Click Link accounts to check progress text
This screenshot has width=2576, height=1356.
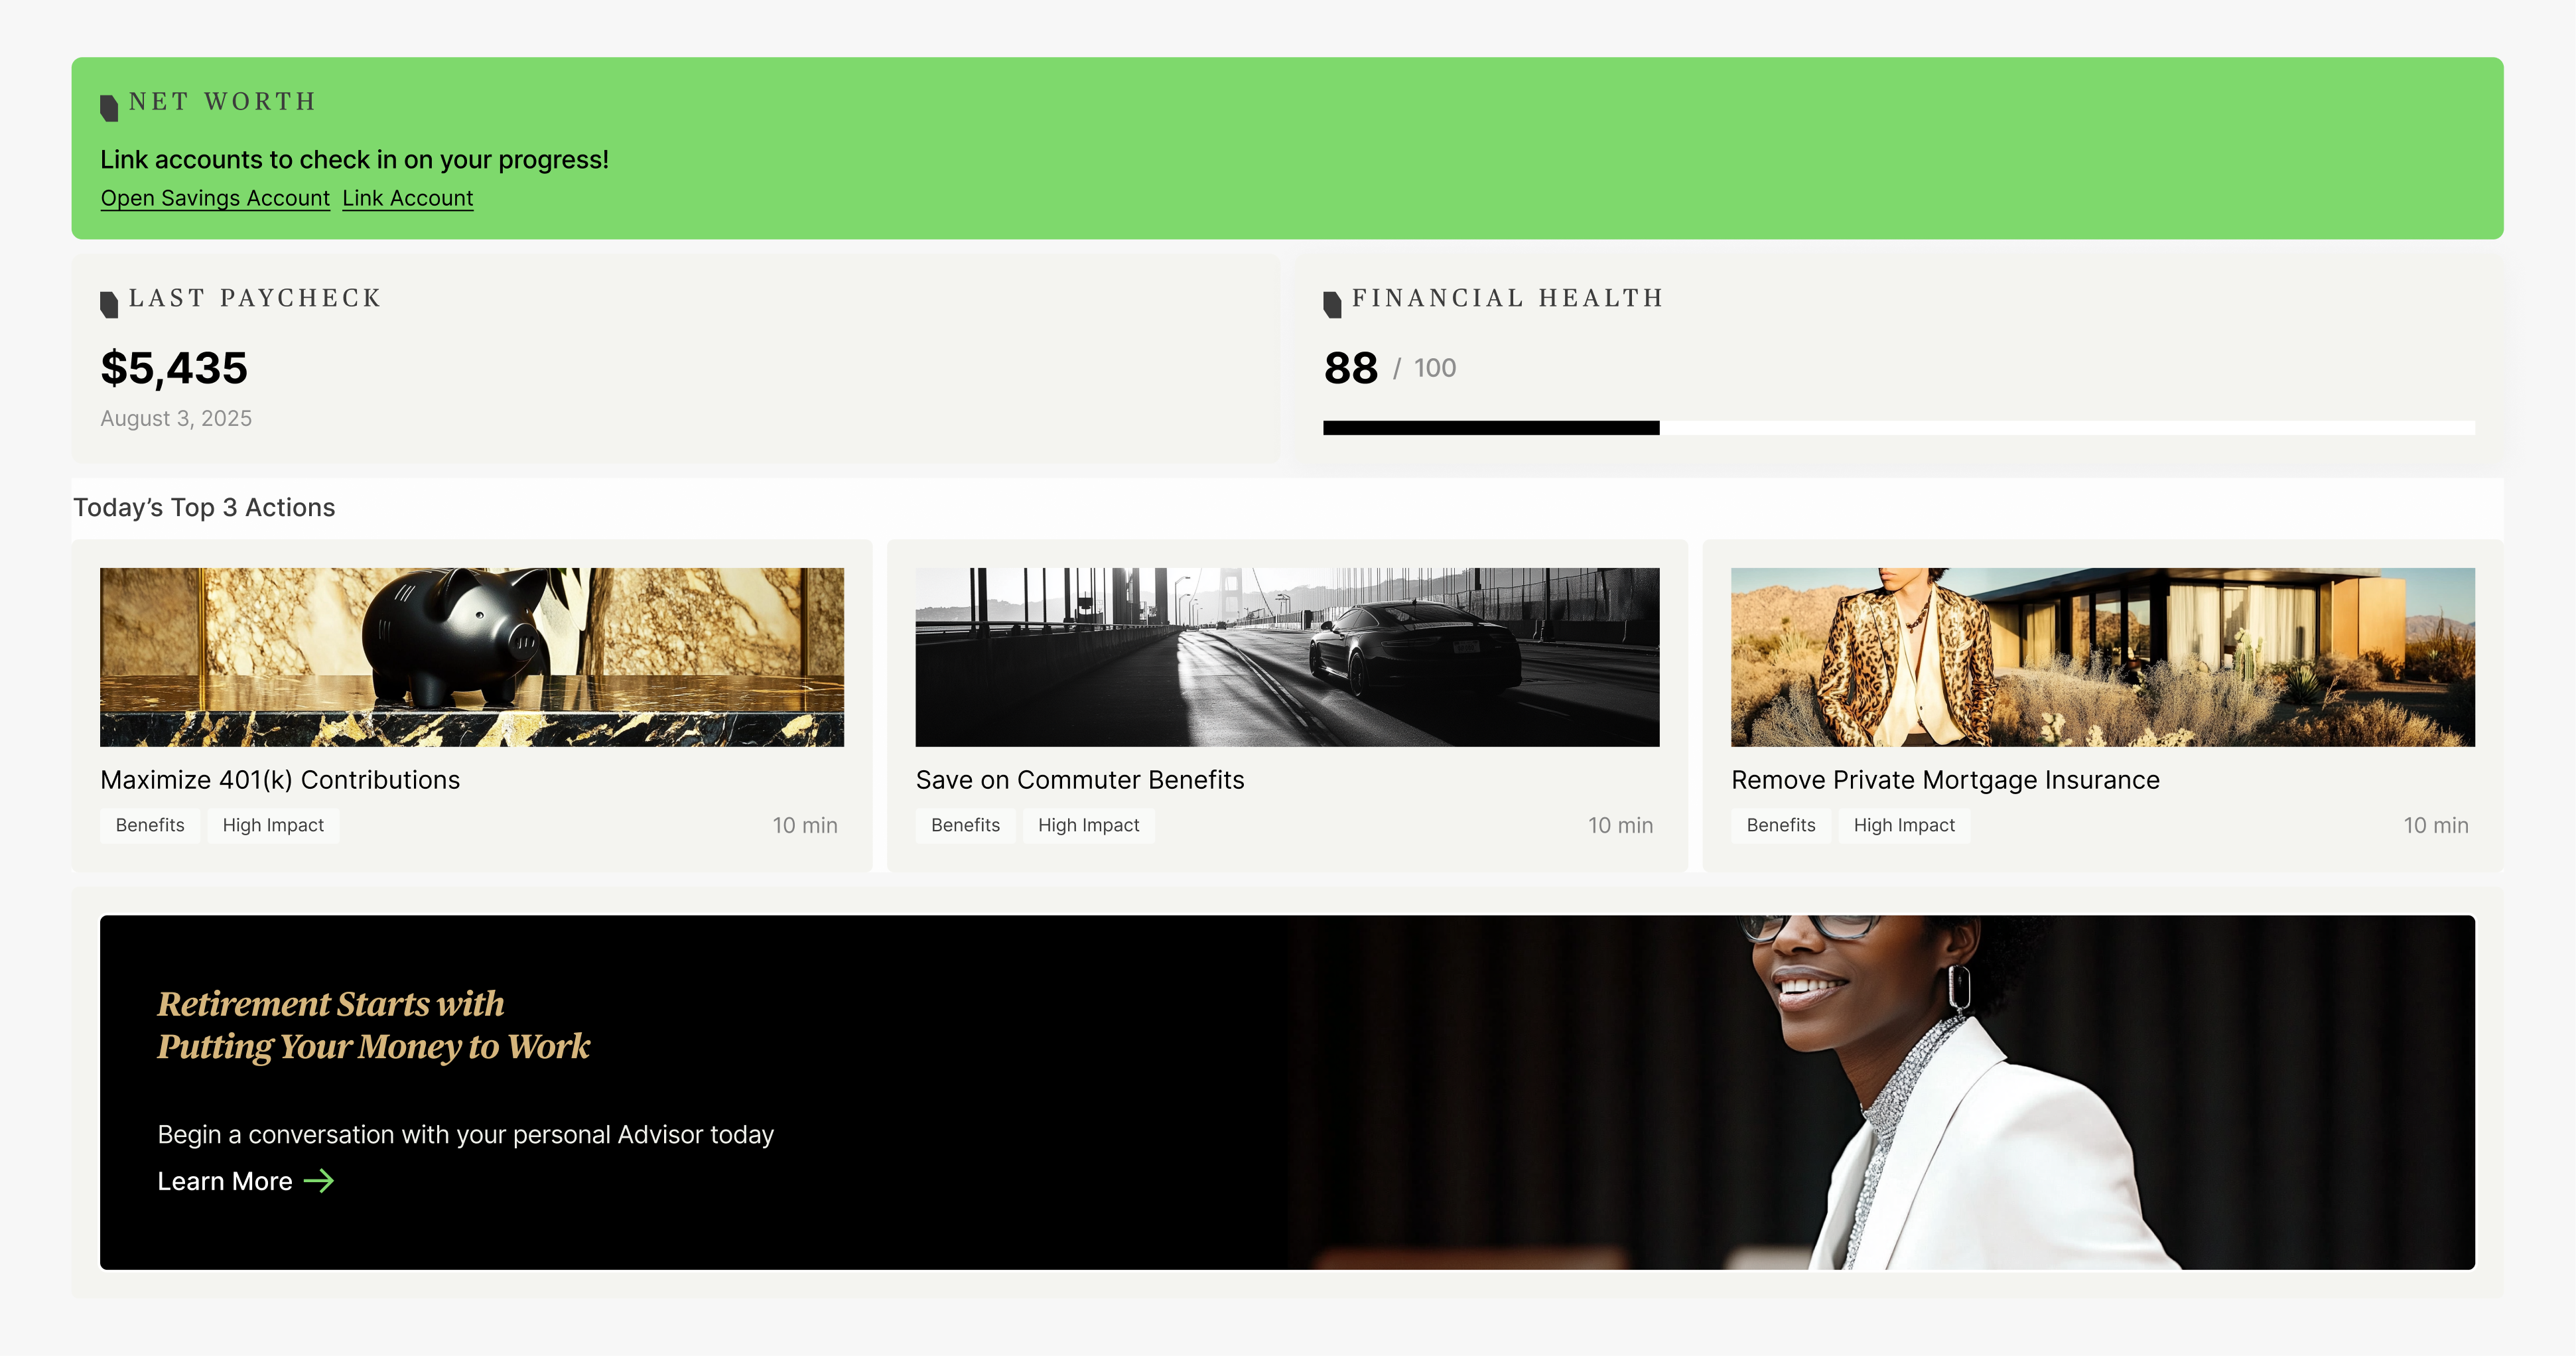point(354,159)
